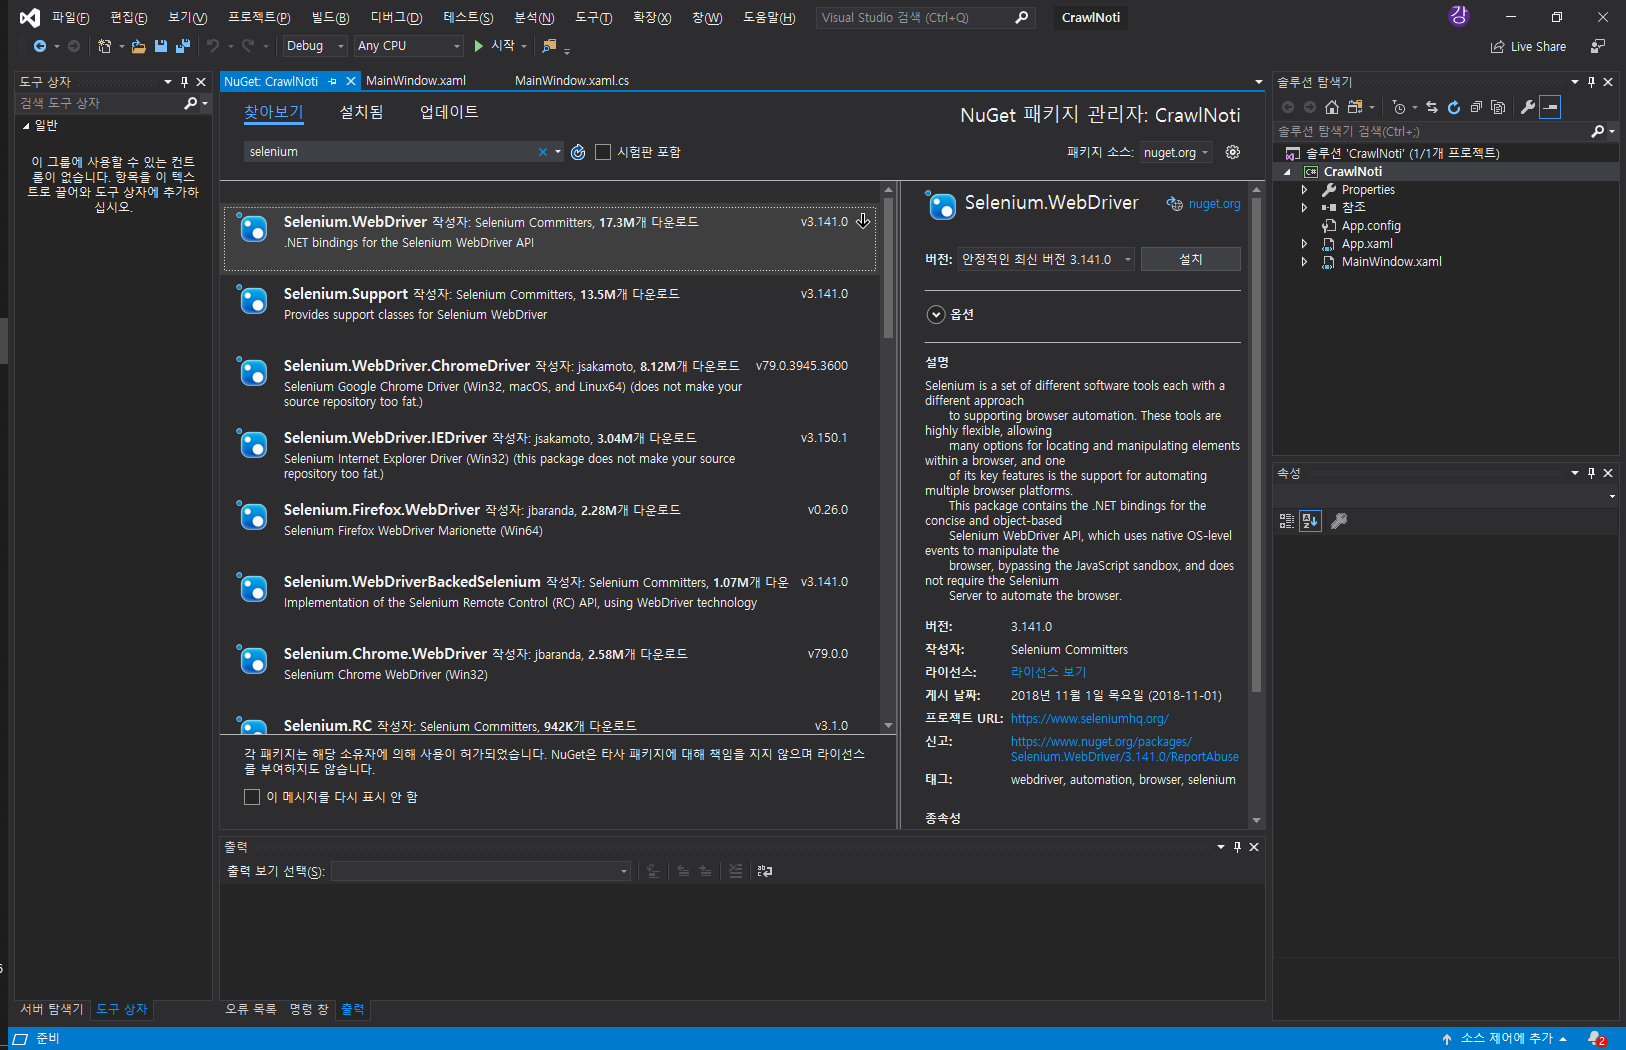Viewport: 1626px width, 1050px height.
Task: Open the Build menu
Action: [330, 18]
